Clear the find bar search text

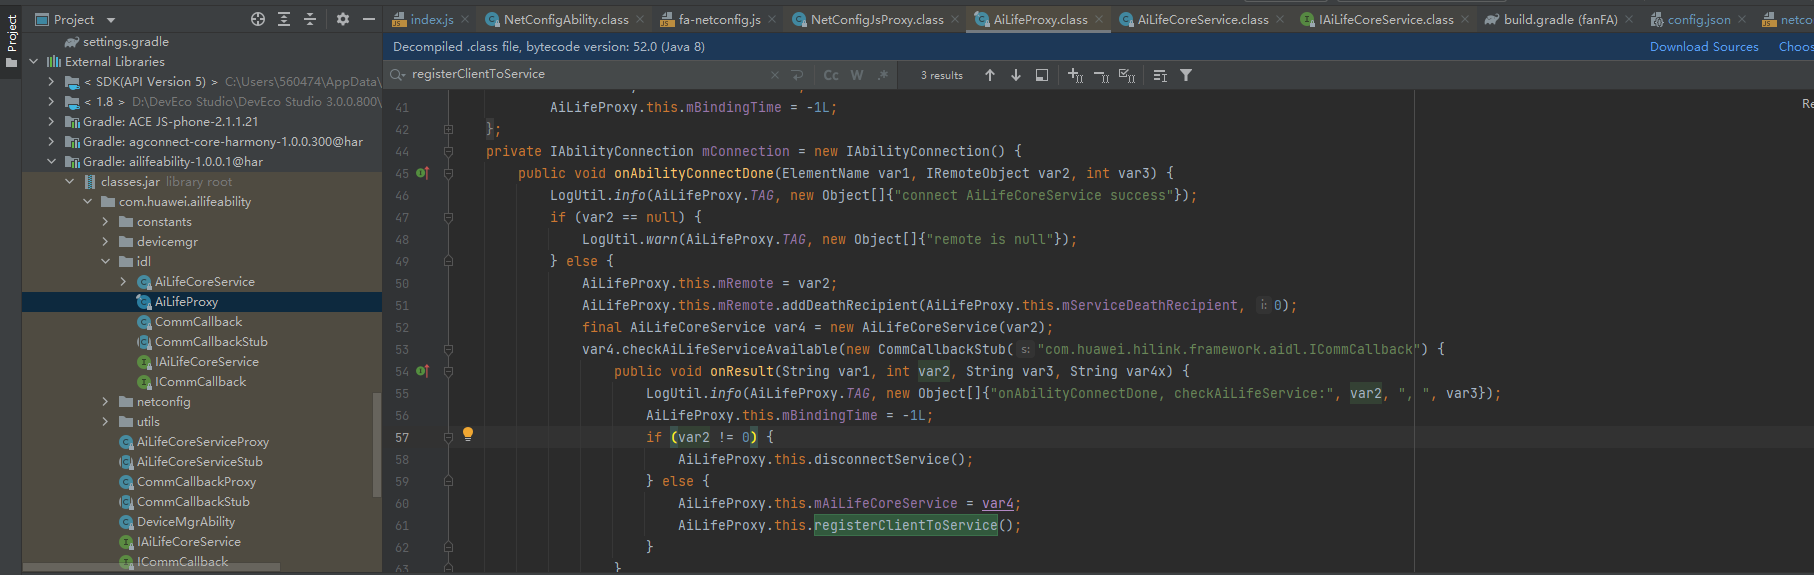coord(775,75)
